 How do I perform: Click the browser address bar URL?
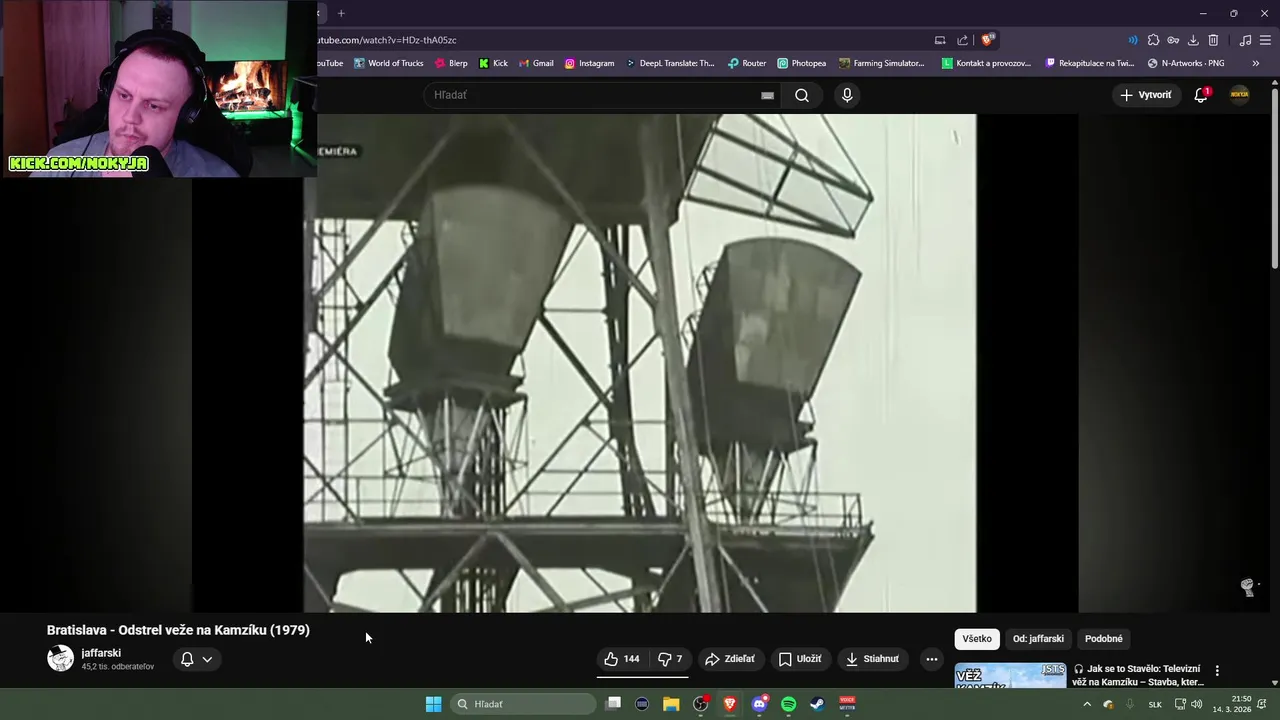point(388,40)
